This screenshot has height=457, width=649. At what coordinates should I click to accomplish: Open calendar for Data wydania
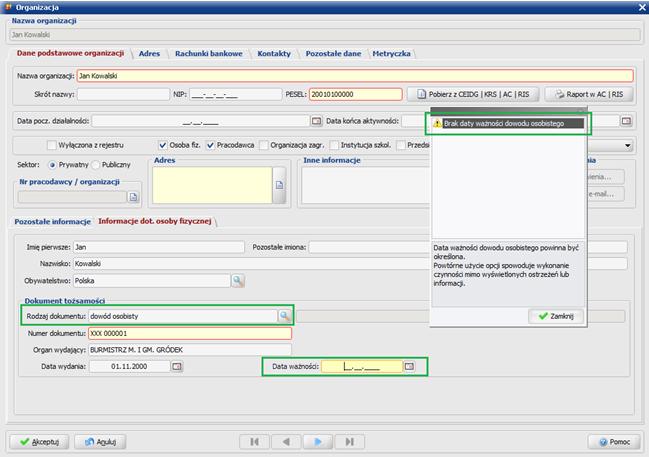pos(177,366)
